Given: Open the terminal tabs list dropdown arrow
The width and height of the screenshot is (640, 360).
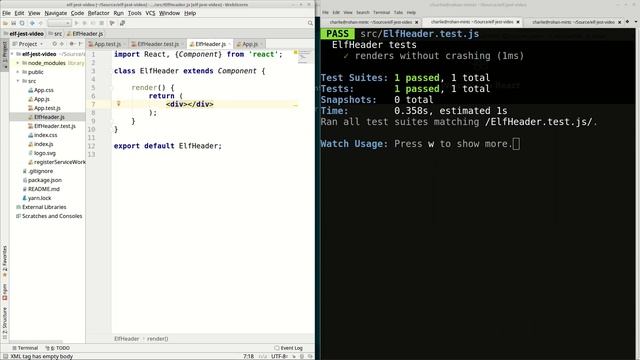Looking at the screenshot, I should click(x=636, y=22).
